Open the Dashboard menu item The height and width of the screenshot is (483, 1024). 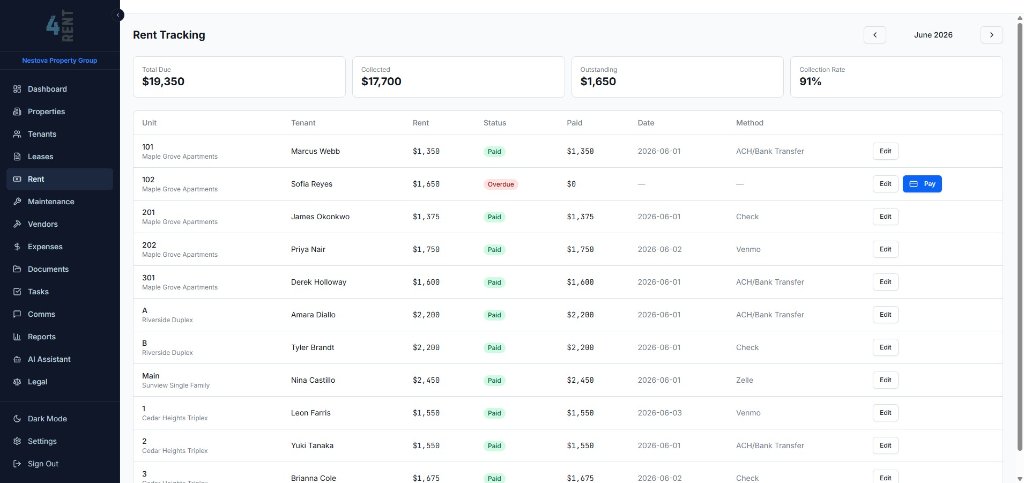point(59,89)
